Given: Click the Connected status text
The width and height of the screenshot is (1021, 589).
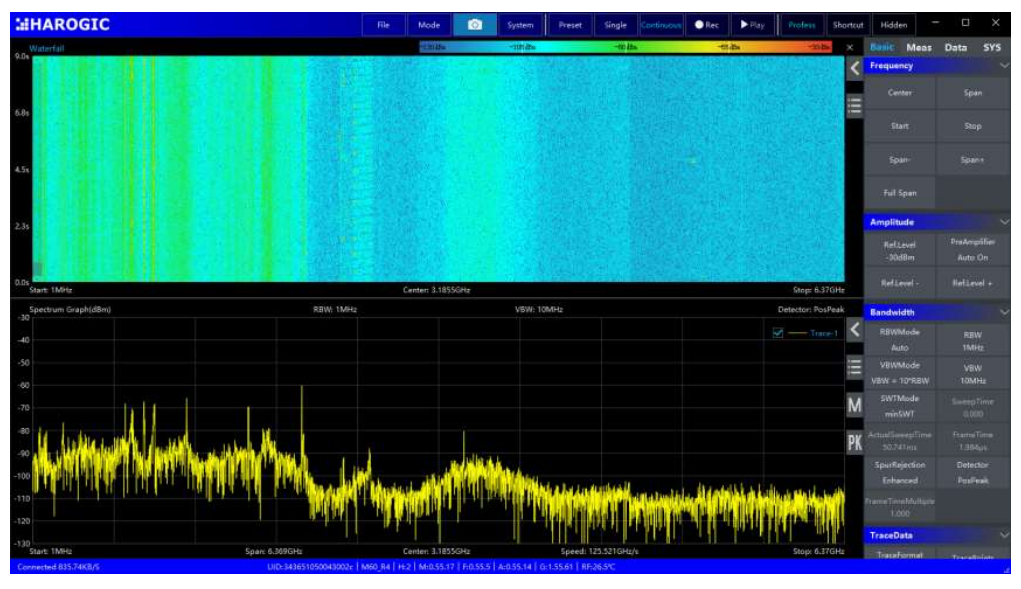Looking at the screenshot, I should point(58,567).
